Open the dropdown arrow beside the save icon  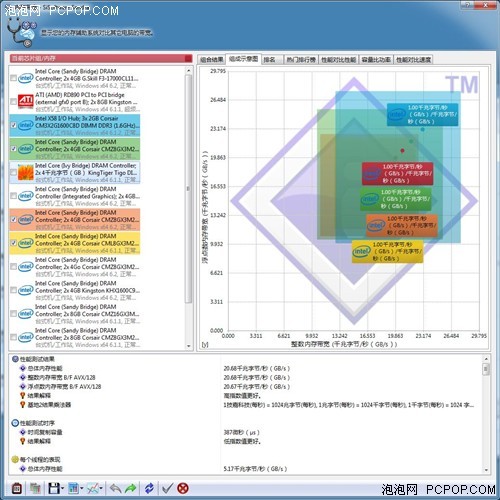pyautogui.click(x=62, y=489)
